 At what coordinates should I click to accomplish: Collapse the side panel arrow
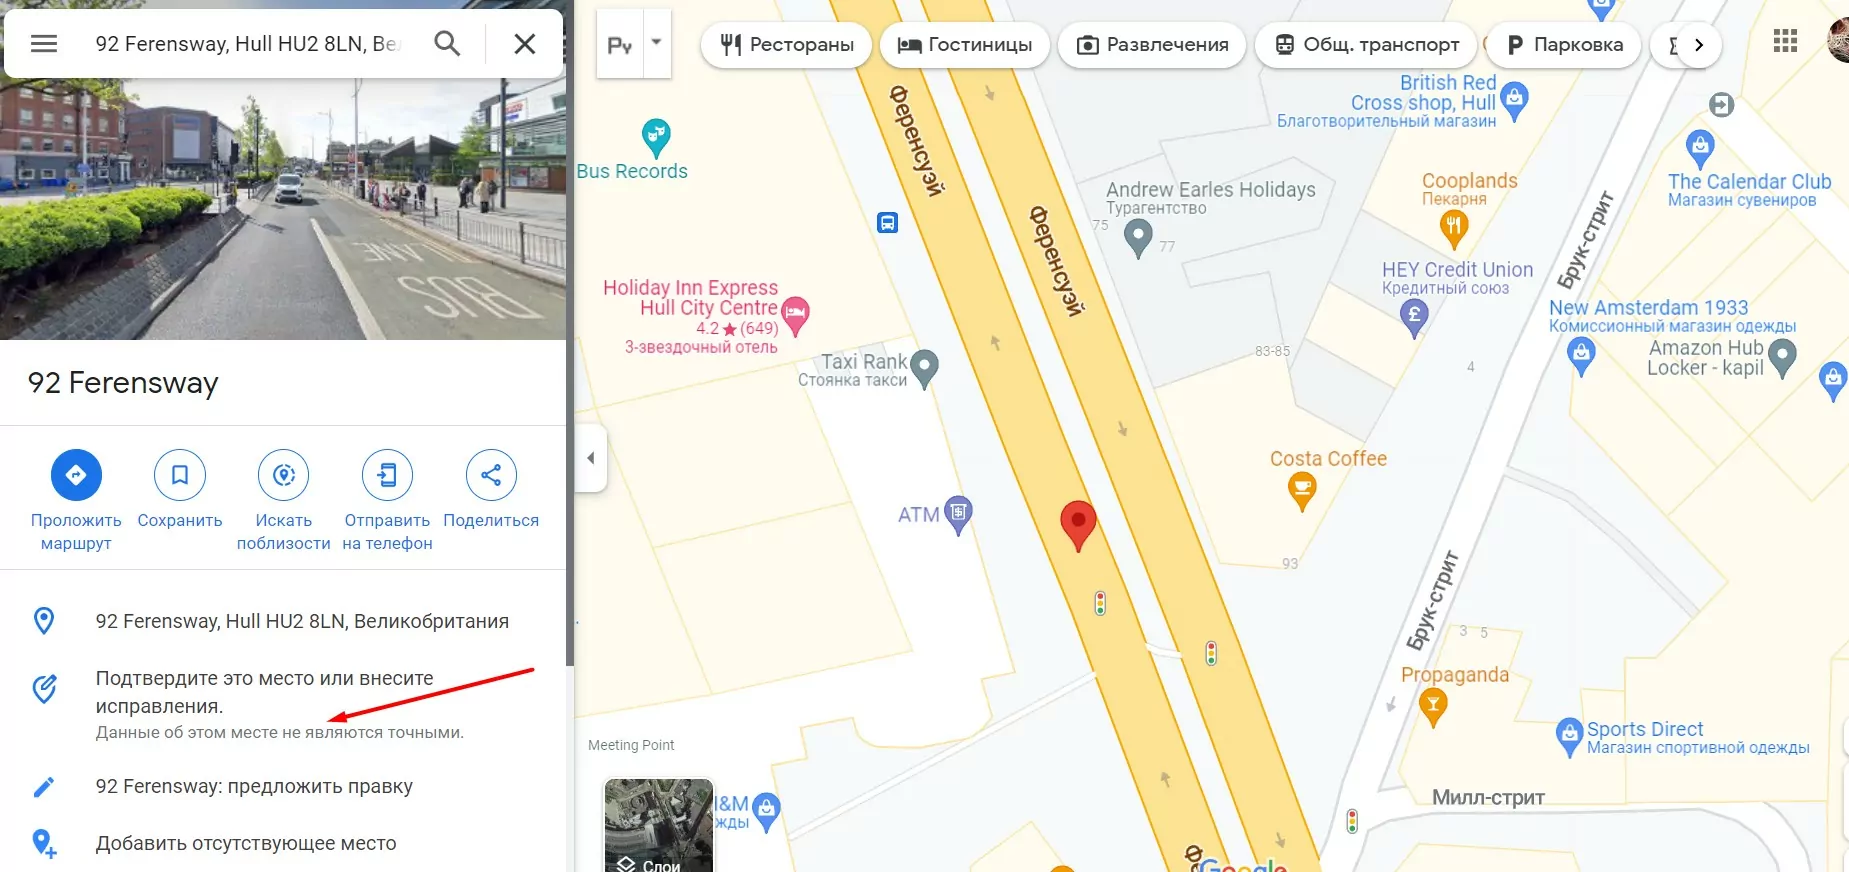(x=591, y=458)
